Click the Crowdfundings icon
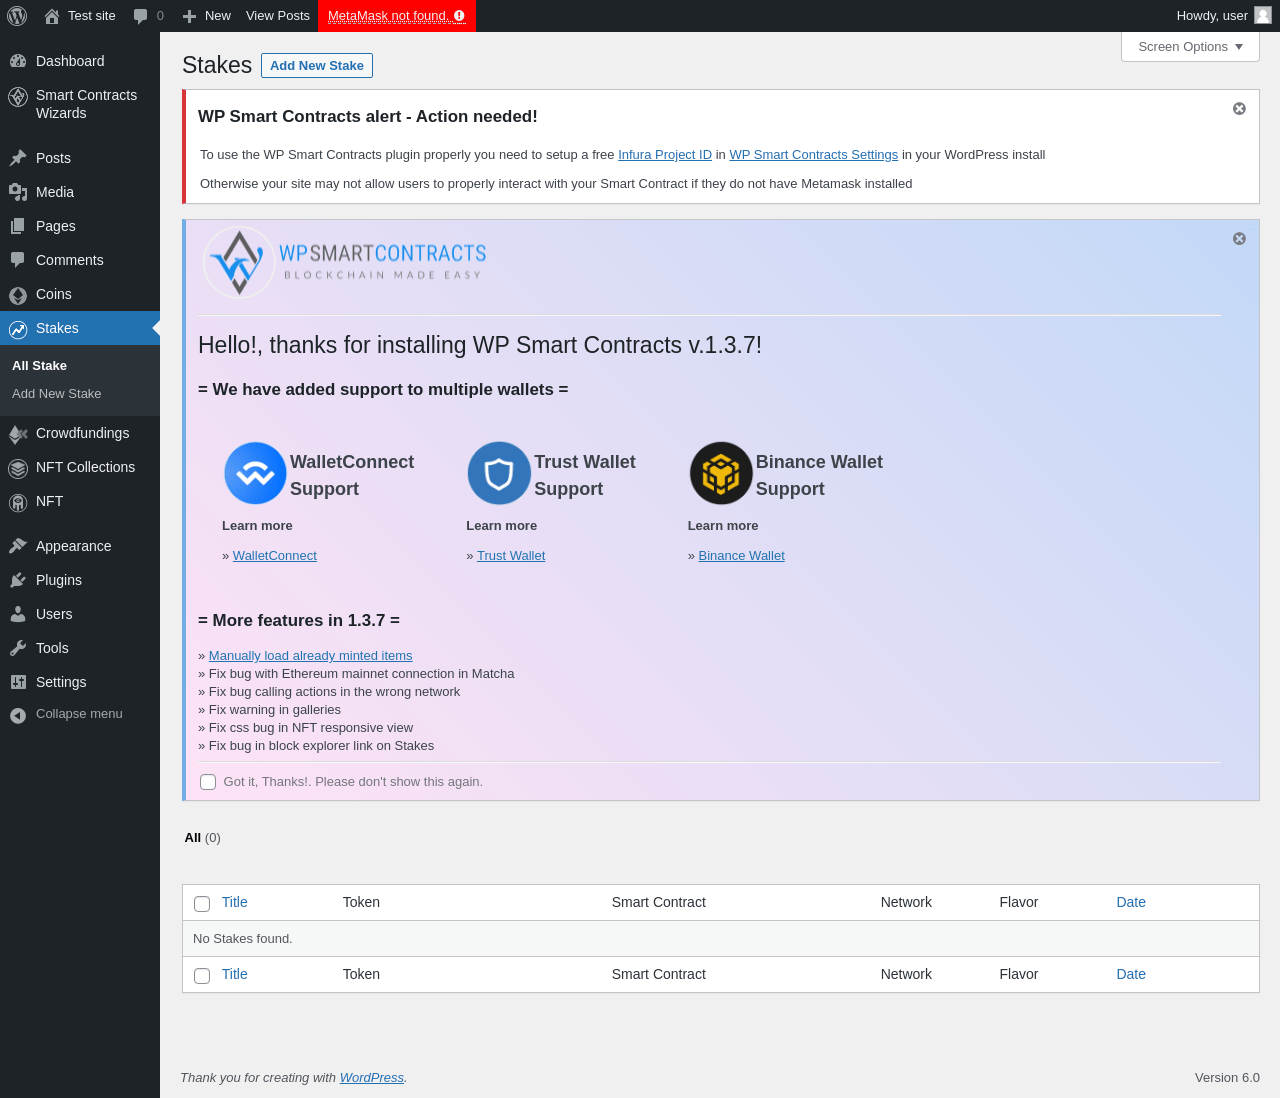The image size is (1280, 1098). click(x=18, y=434)
